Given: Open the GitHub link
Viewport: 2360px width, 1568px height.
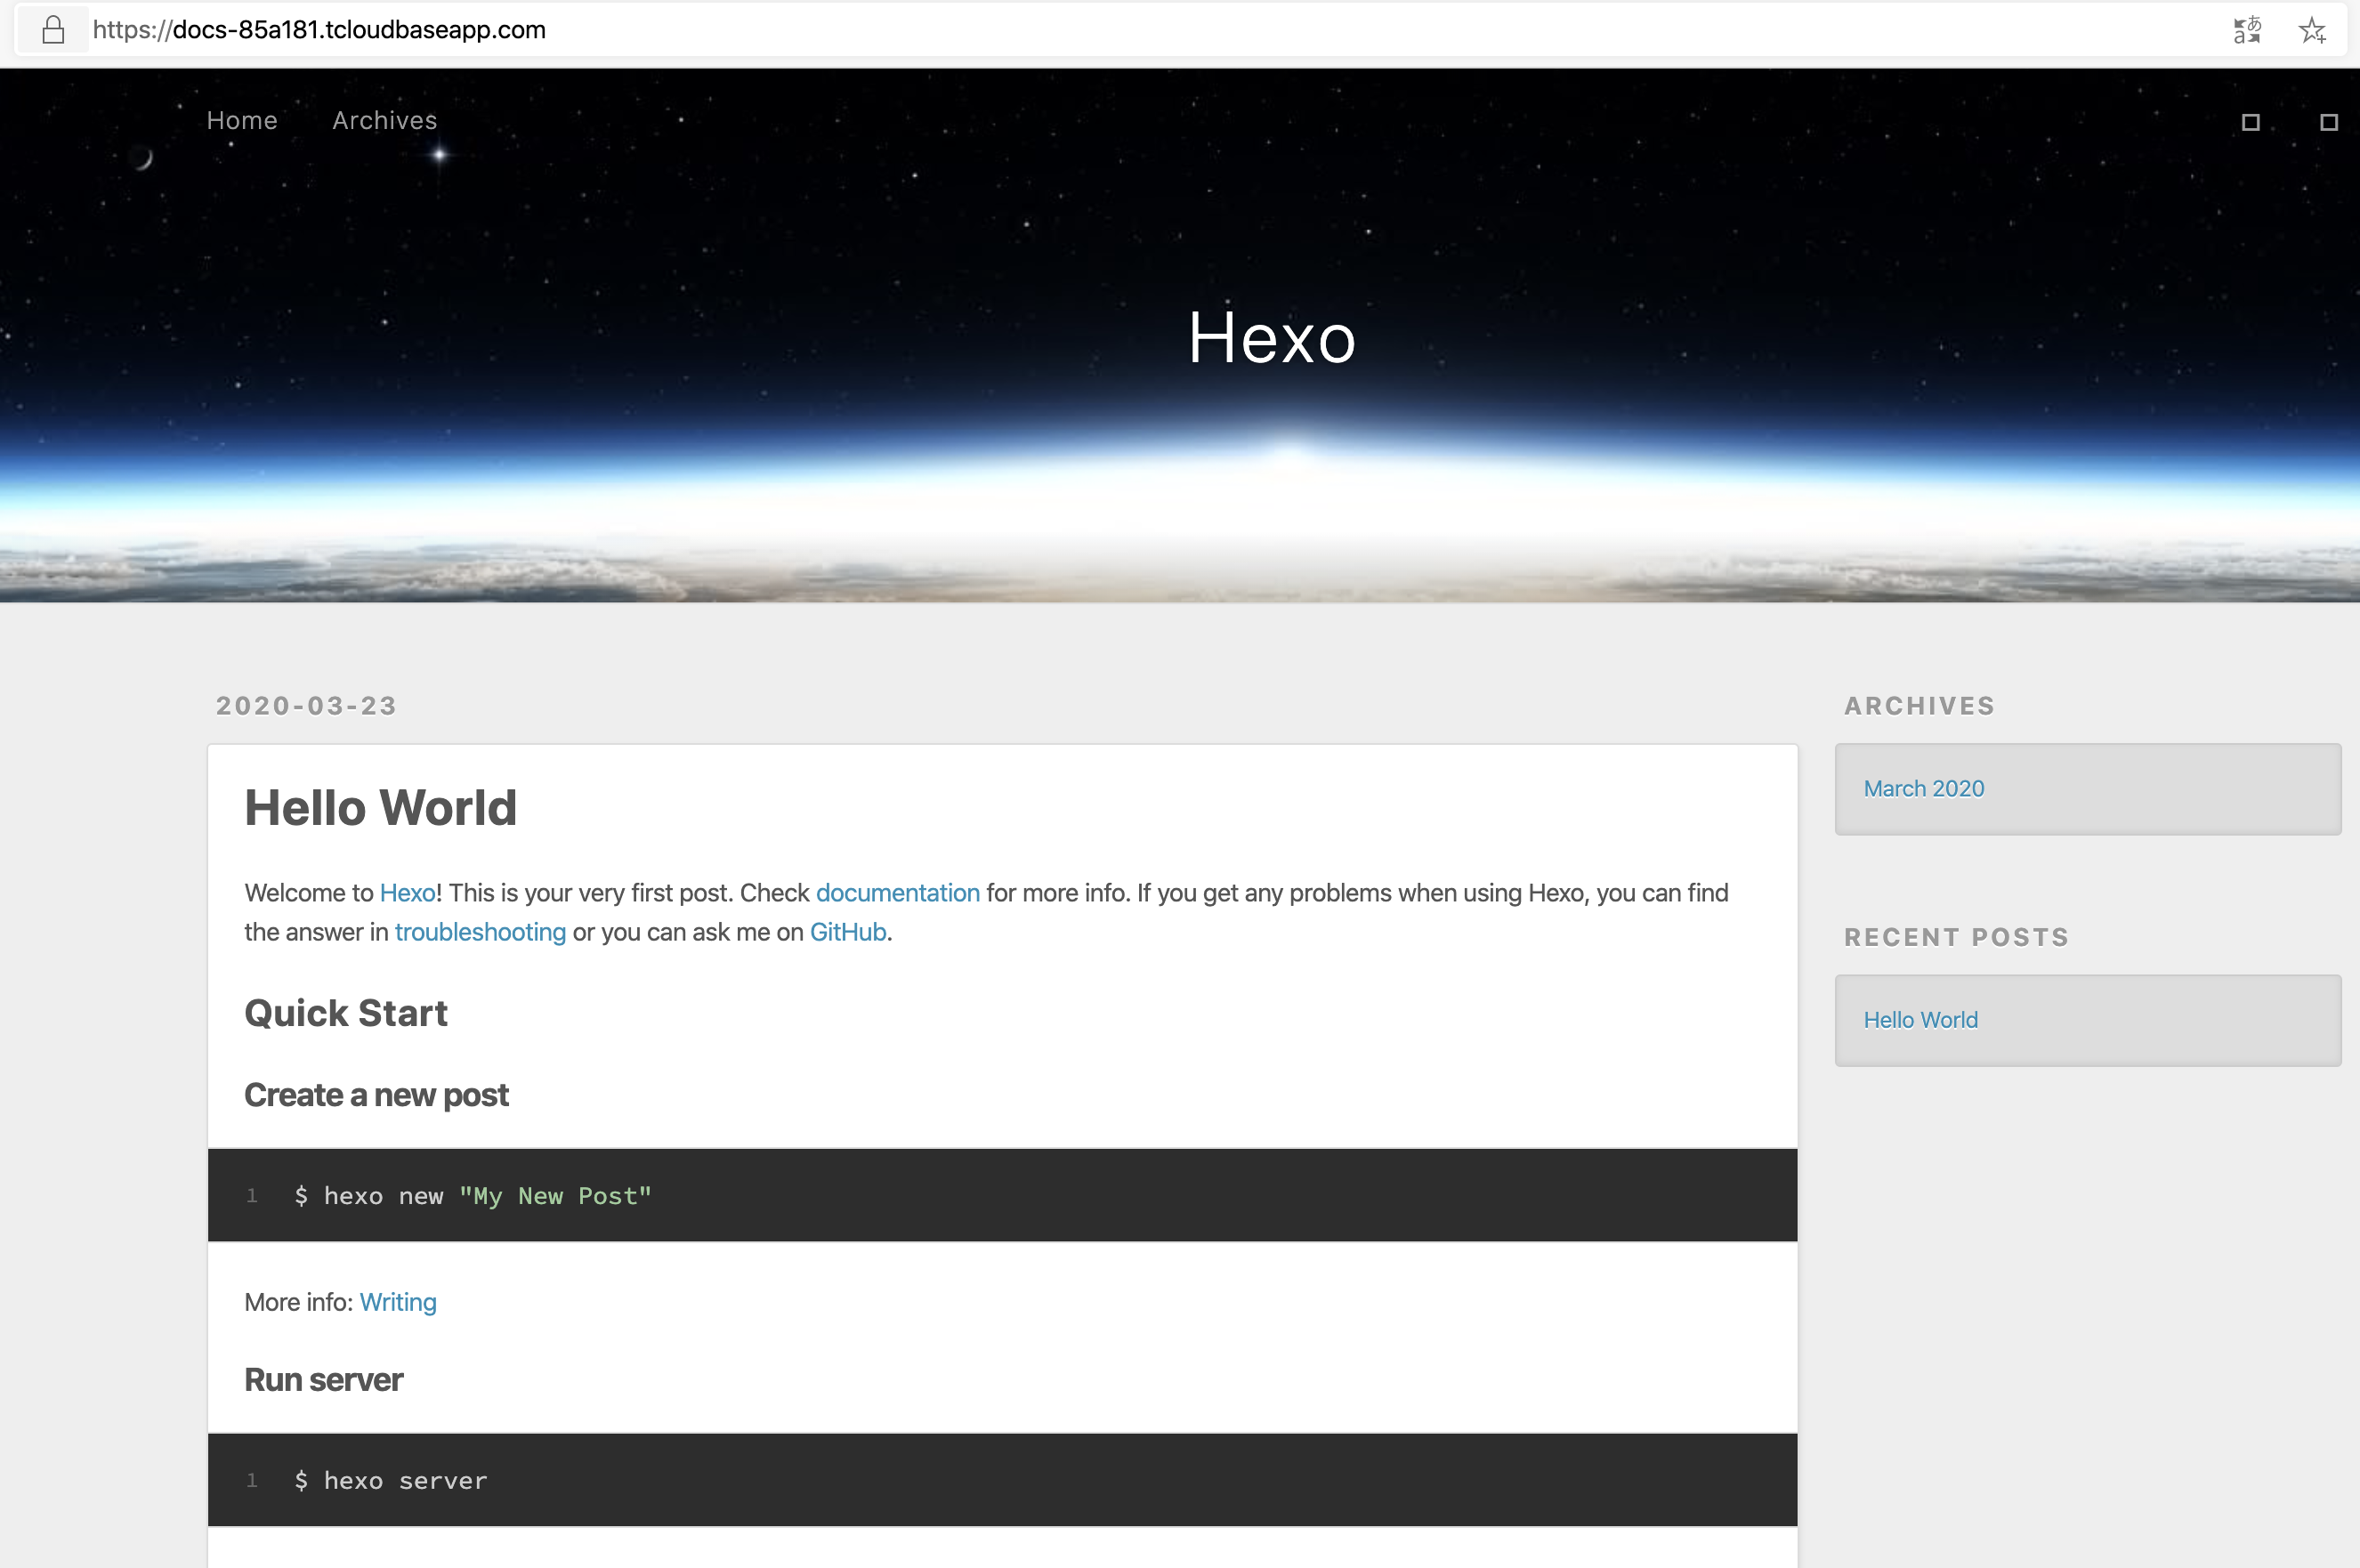Looking at the screenshot, I should (x=848, y=932).
